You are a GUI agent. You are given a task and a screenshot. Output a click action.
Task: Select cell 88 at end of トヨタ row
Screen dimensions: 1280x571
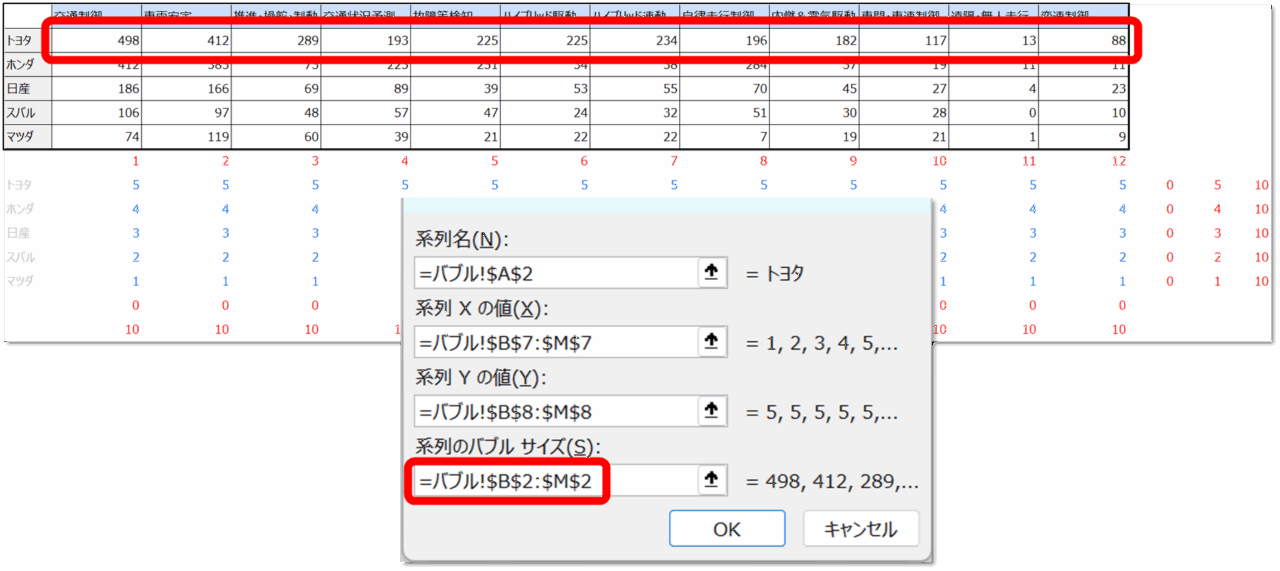point(1085,41)
